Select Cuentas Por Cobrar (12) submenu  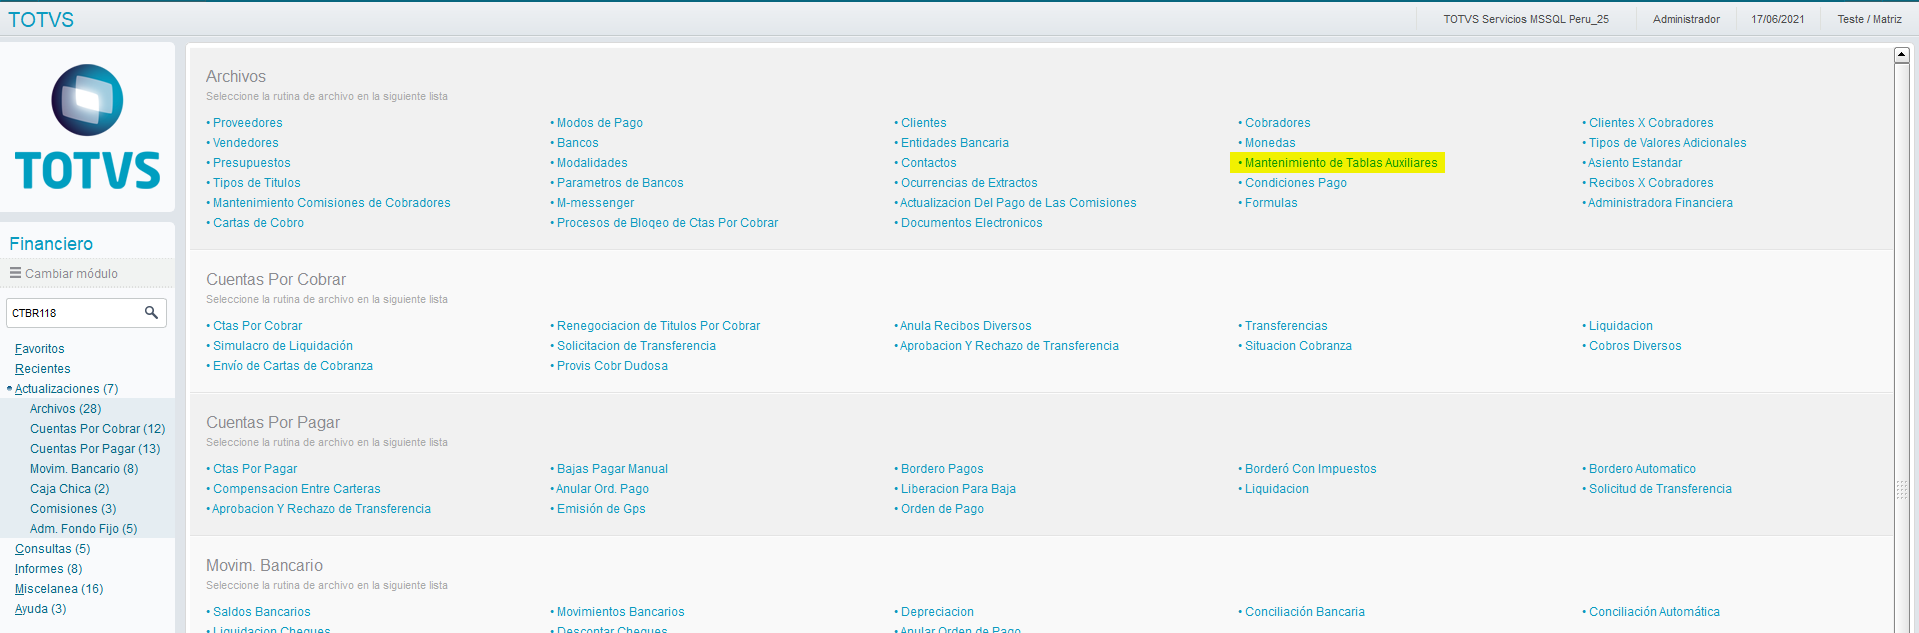(x=98, y=429)
